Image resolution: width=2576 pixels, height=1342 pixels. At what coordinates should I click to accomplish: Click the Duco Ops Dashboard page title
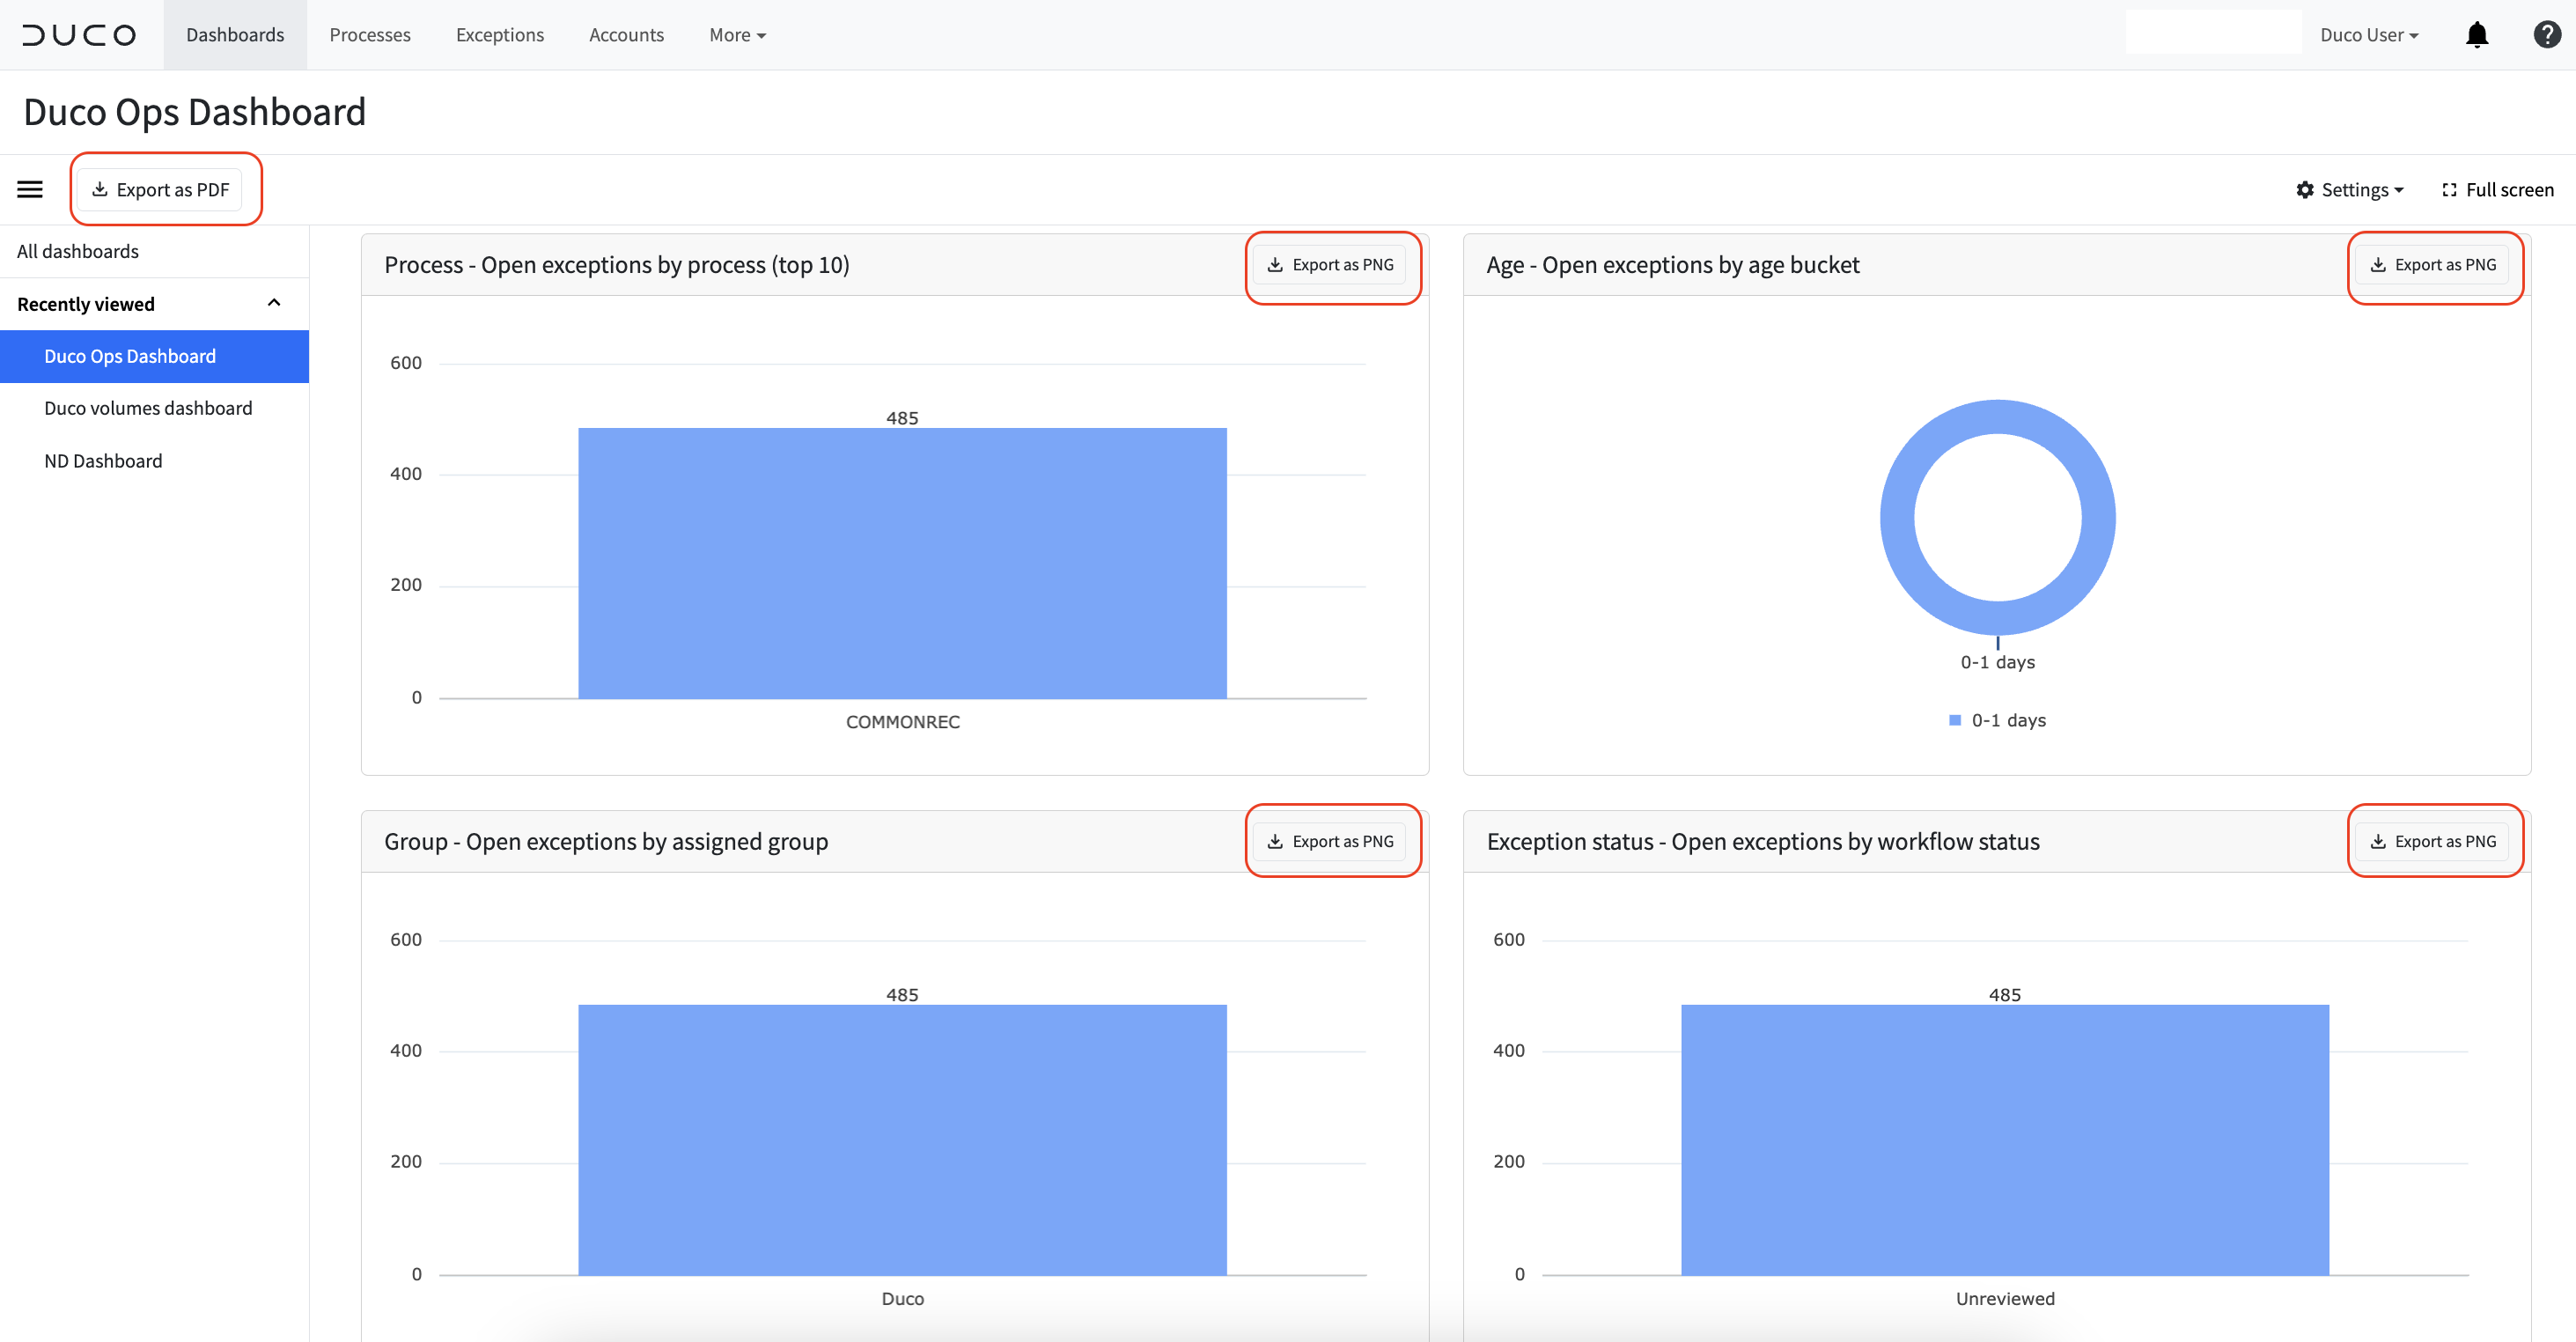pos(195,112)
